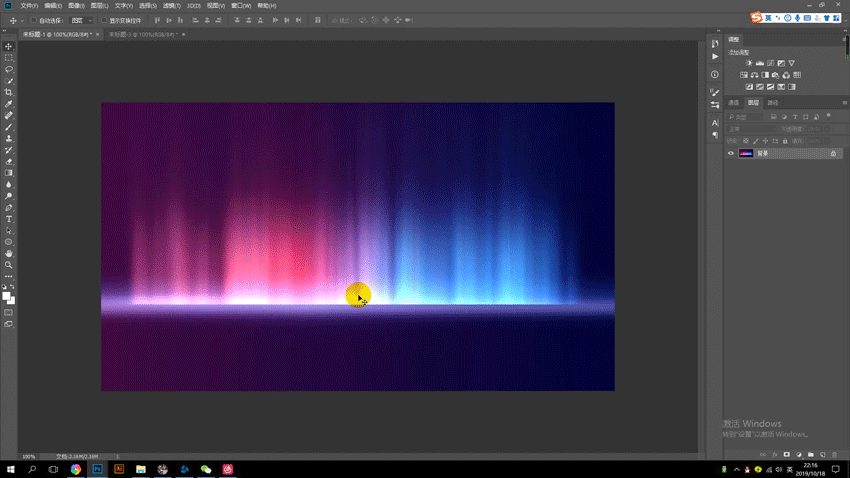Add a Curves adjustment
The image size is (850, 478).
[770, 63]
